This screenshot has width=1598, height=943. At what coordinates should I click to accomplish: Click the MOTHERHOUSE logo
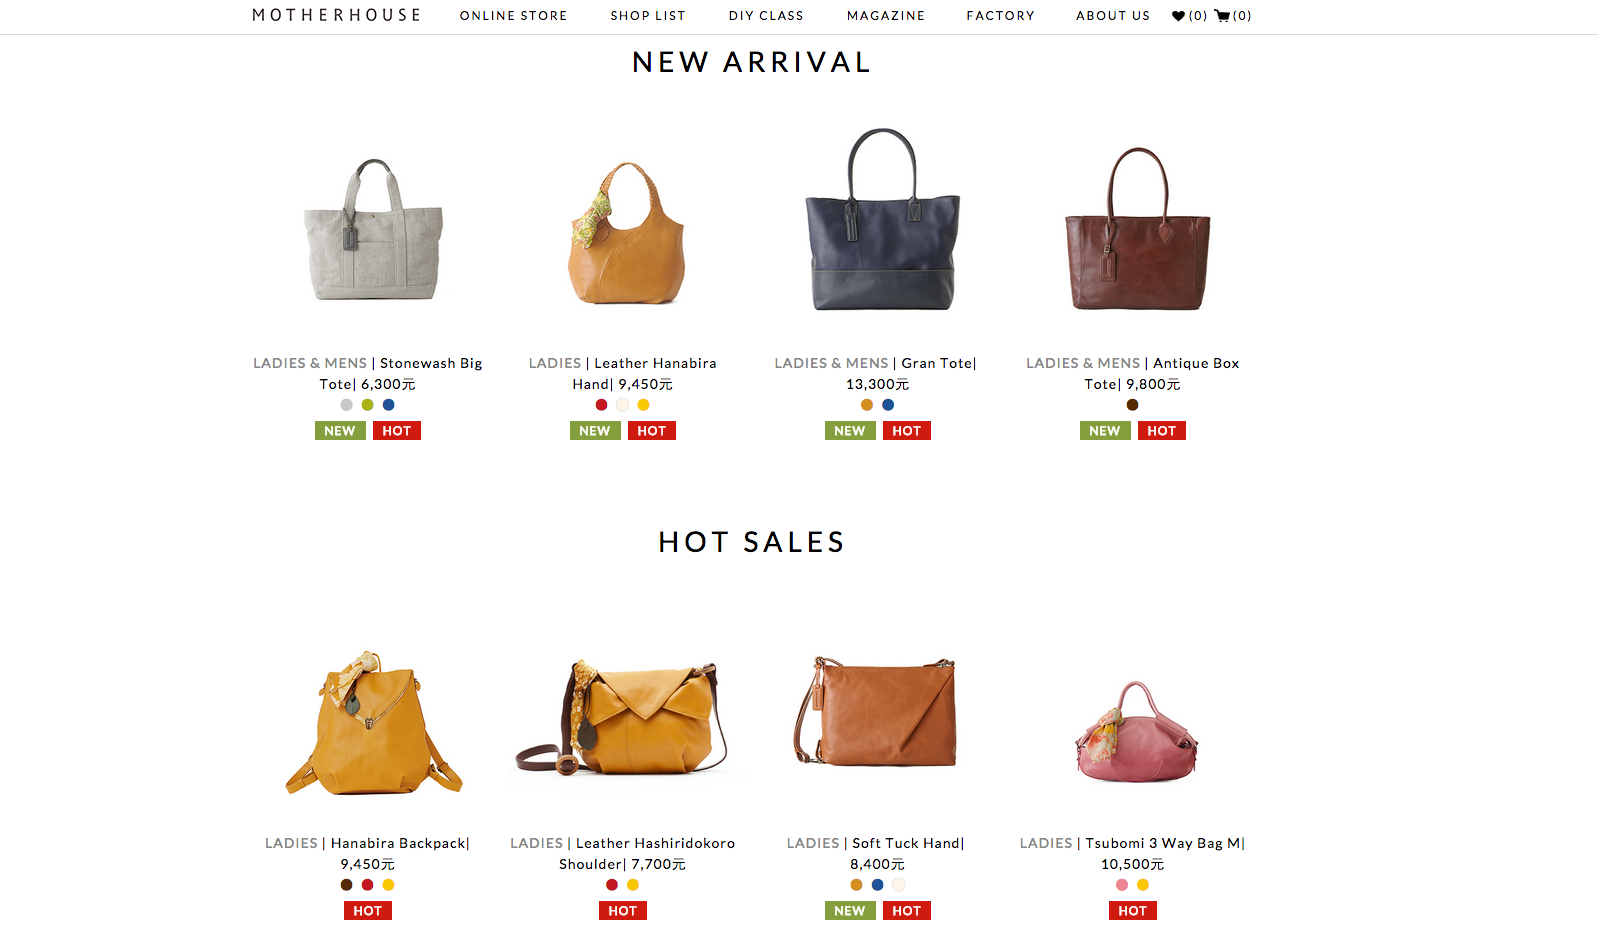click(x=337, y=15)
